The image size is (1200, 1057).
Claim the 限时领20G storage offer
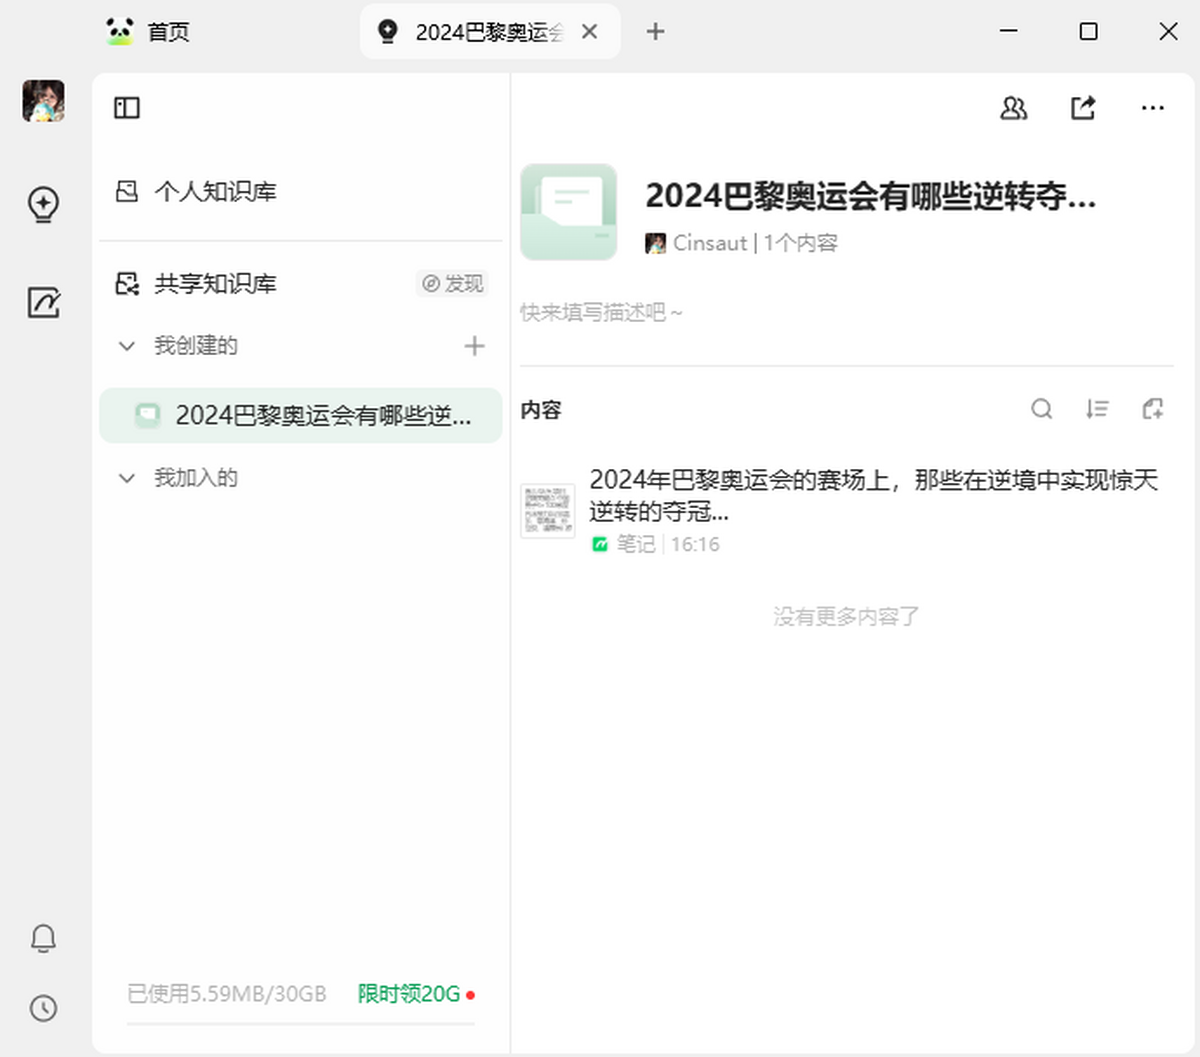[x=409, y=994]
